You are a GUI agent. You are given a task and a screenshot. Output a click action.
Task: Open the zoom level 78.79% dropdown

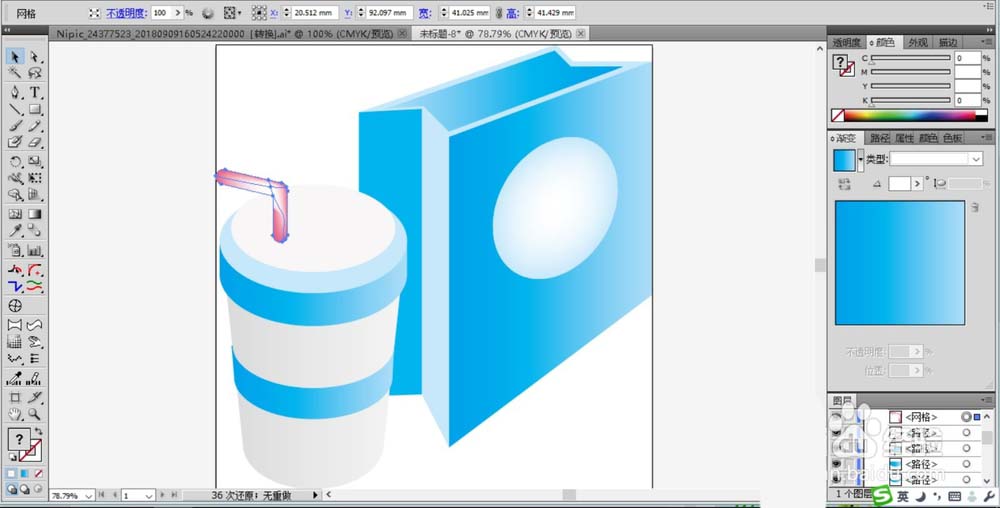[89, 495]
